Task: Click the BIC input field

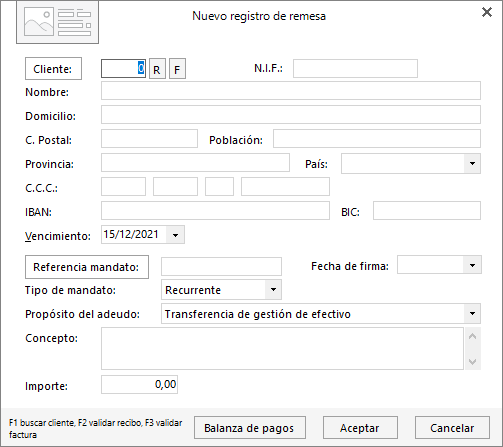Action: [x=427, y=210]
